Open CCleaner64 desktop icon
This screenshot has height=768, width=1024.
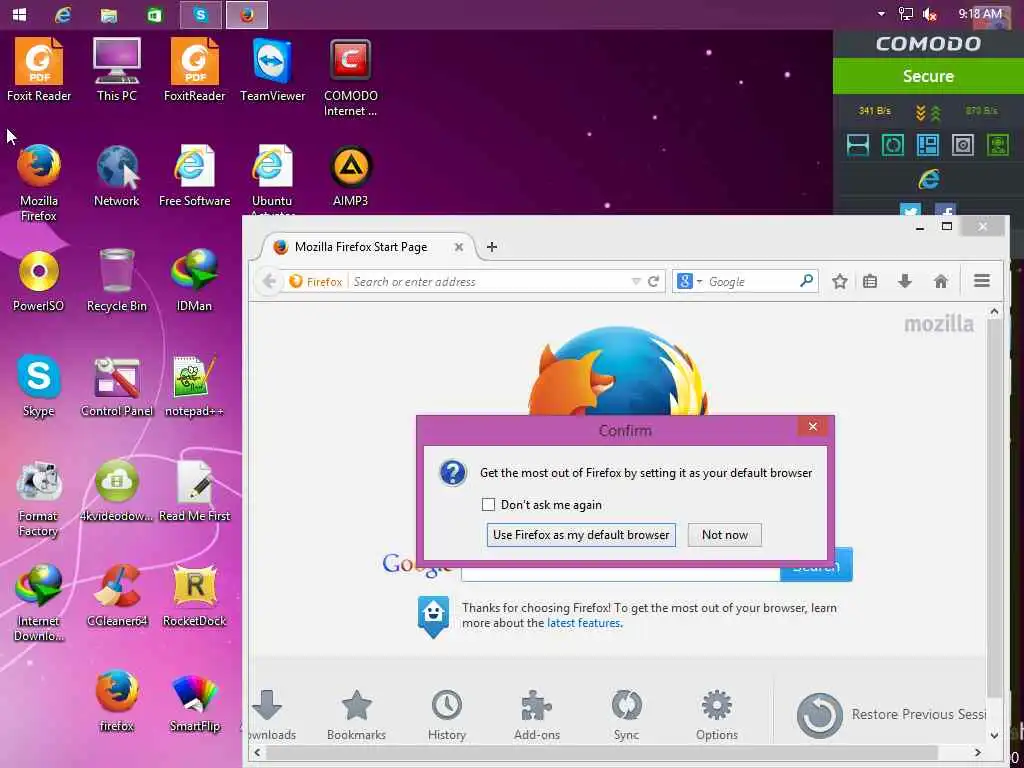point(116,596)
